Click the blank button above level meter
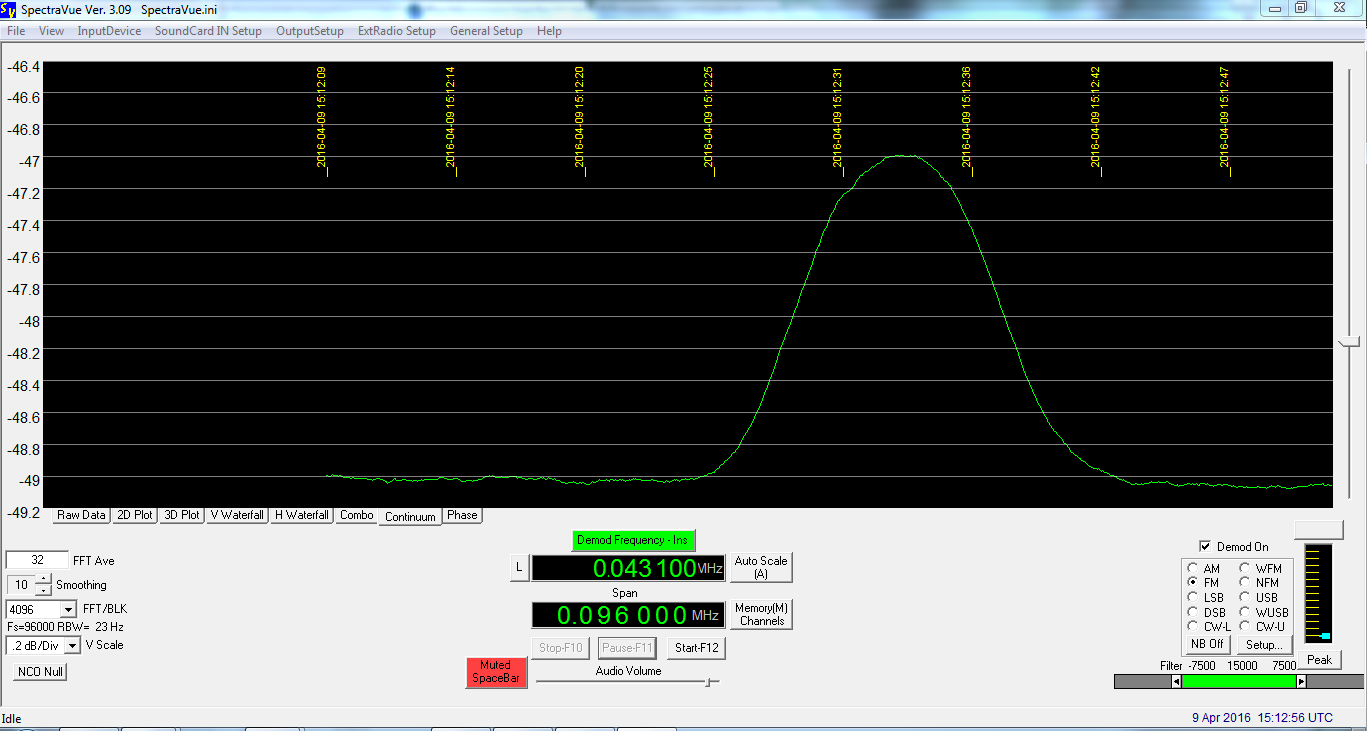Image resolution: width=1367 pixels, height=731 pixels. click(1319, 530)
